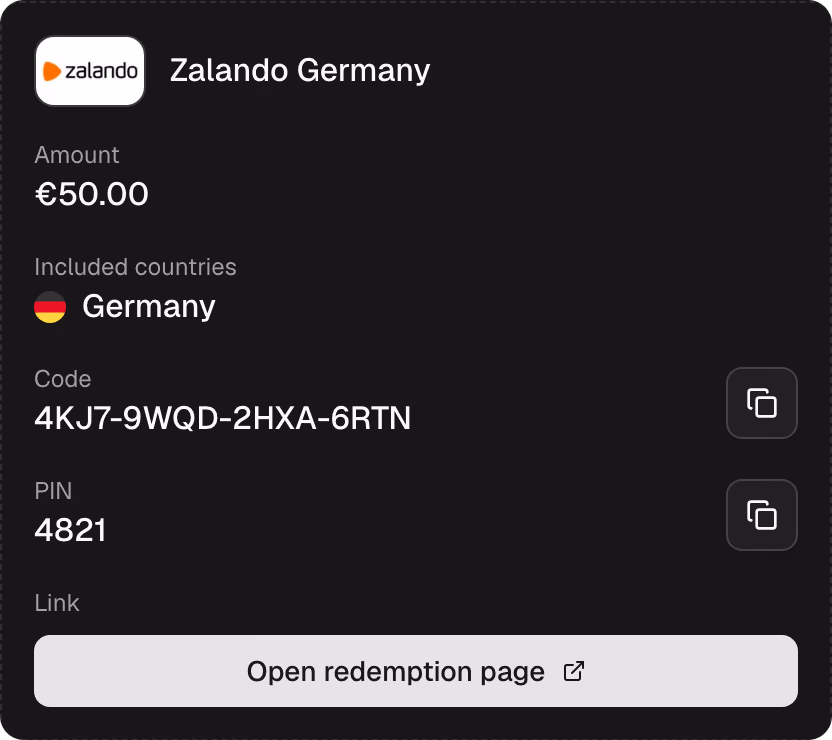The image size is (832, 740).
Task: Copy the gift card code
Action: pyautogui.click(x=761, y=403)
